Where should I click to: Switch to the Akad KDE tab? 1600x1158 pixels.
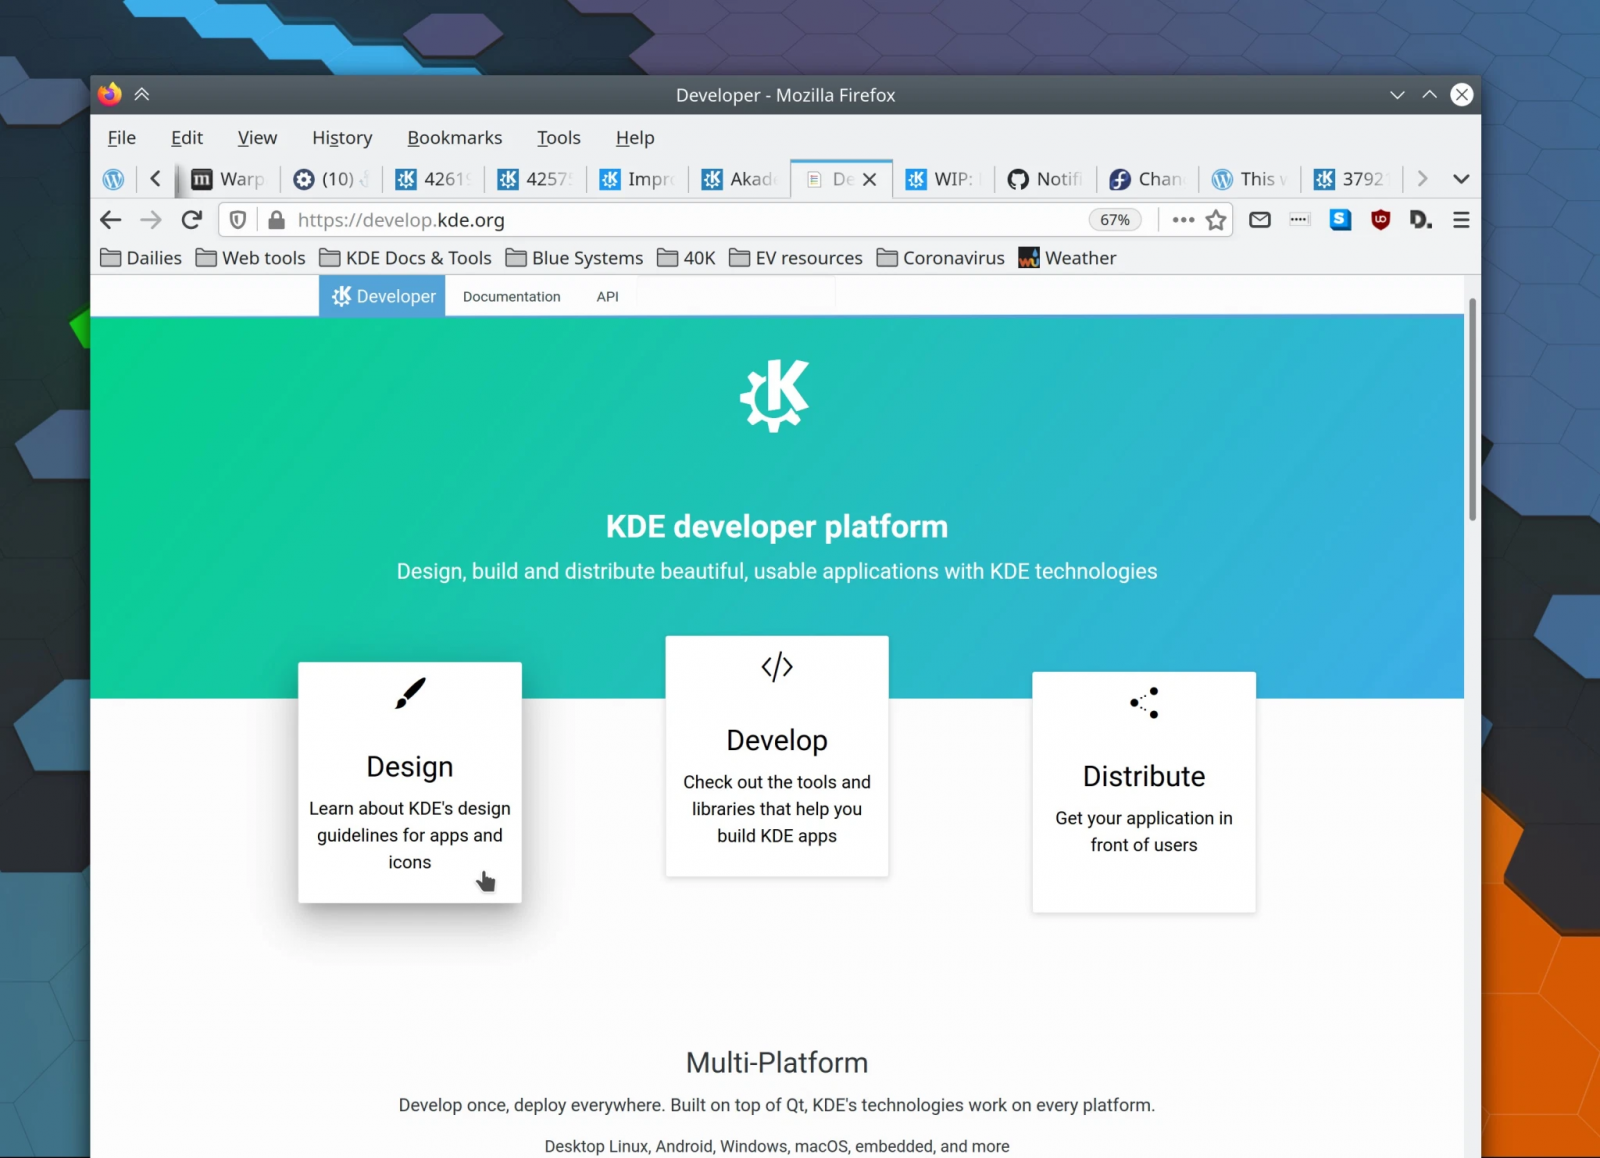(x=739, y=179)
